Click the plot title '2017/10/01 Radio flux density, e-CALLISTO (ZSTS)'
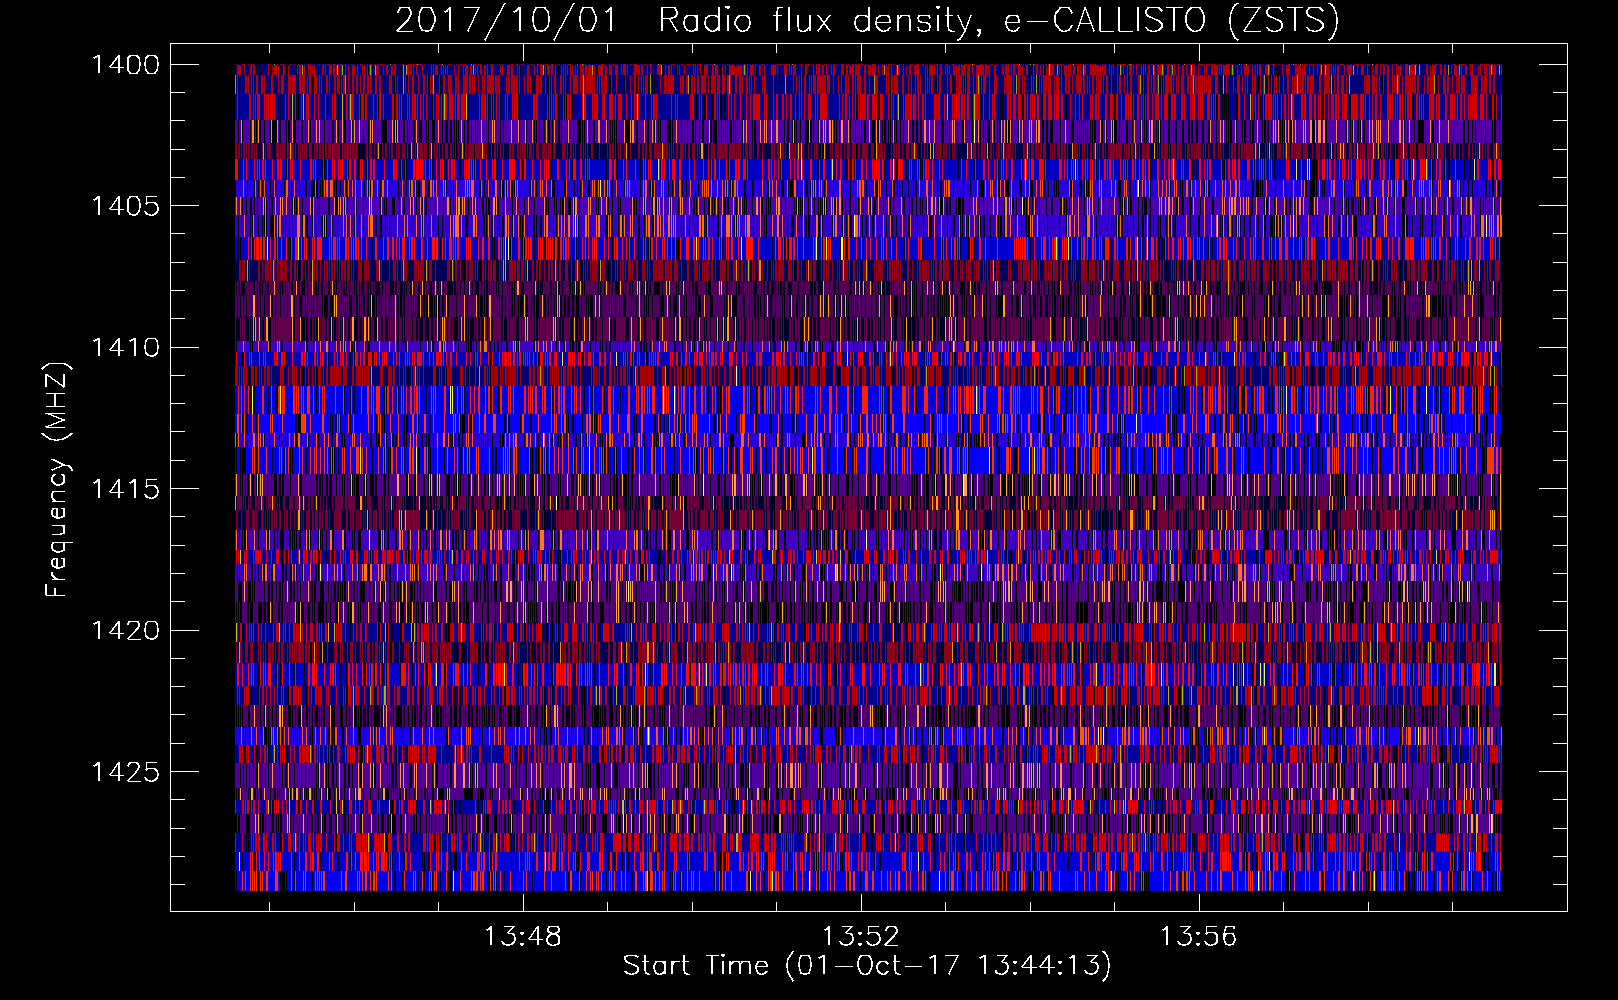Image resolution: width=1618 pixels, height=1000 pixels. click(x=867, y=21)
